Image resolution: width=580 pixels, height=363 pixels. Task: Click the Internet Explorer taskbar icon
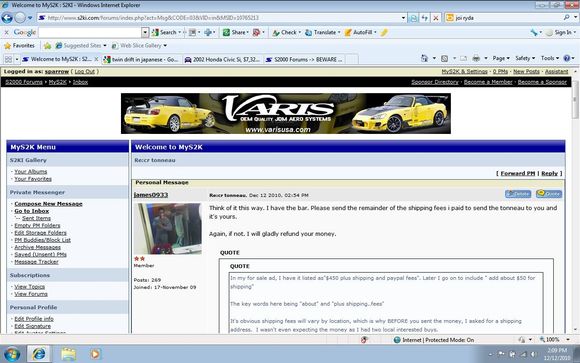pyautogui.click(x=39, y=354)
